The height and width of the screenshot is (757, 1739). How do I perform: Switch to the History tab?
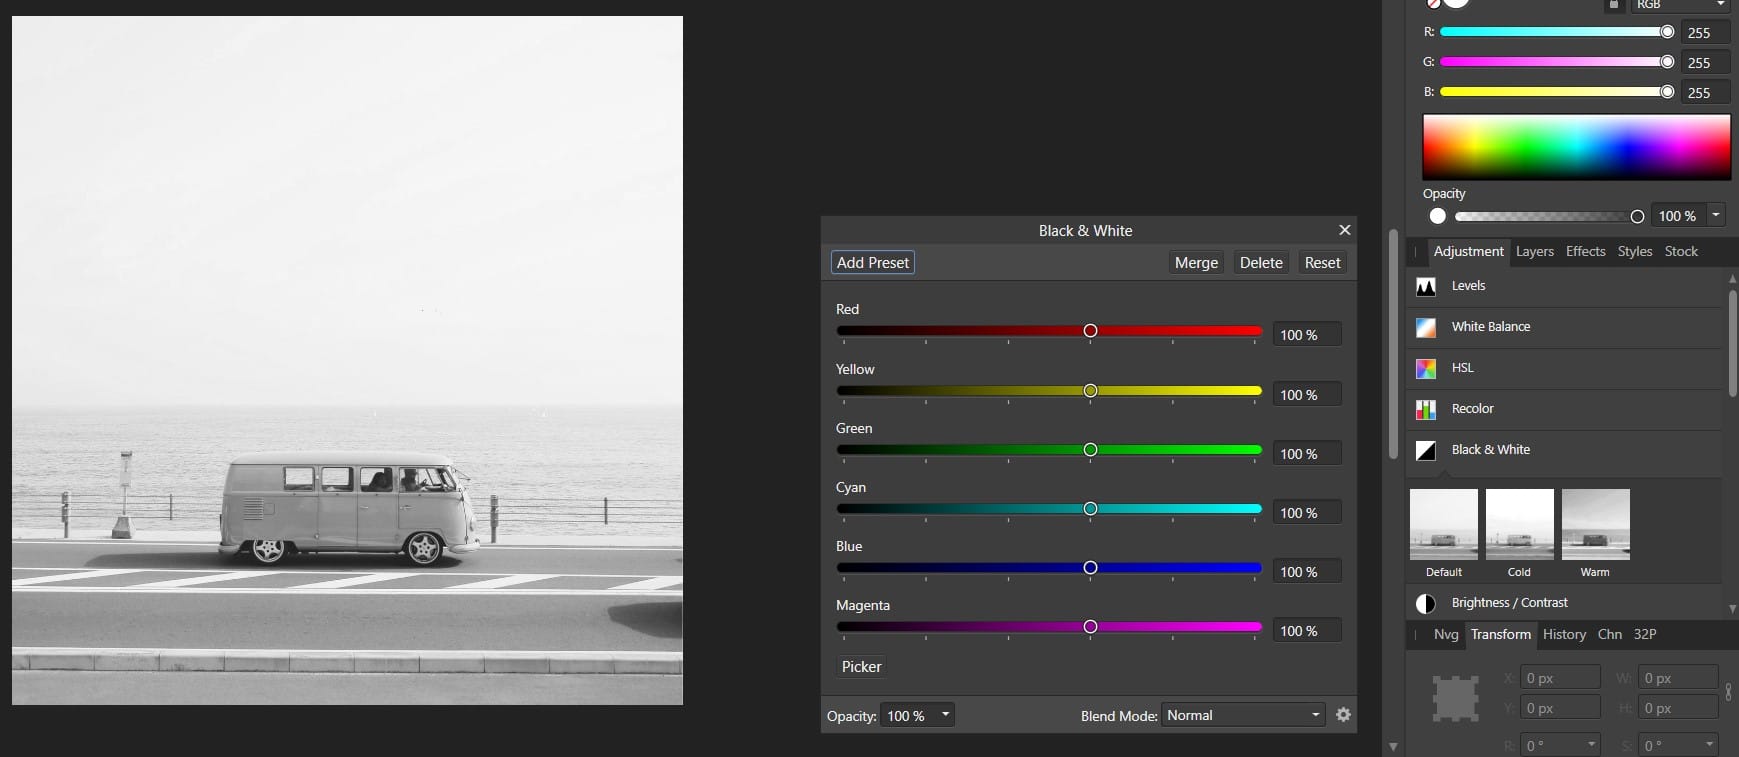pos(1564,634)
